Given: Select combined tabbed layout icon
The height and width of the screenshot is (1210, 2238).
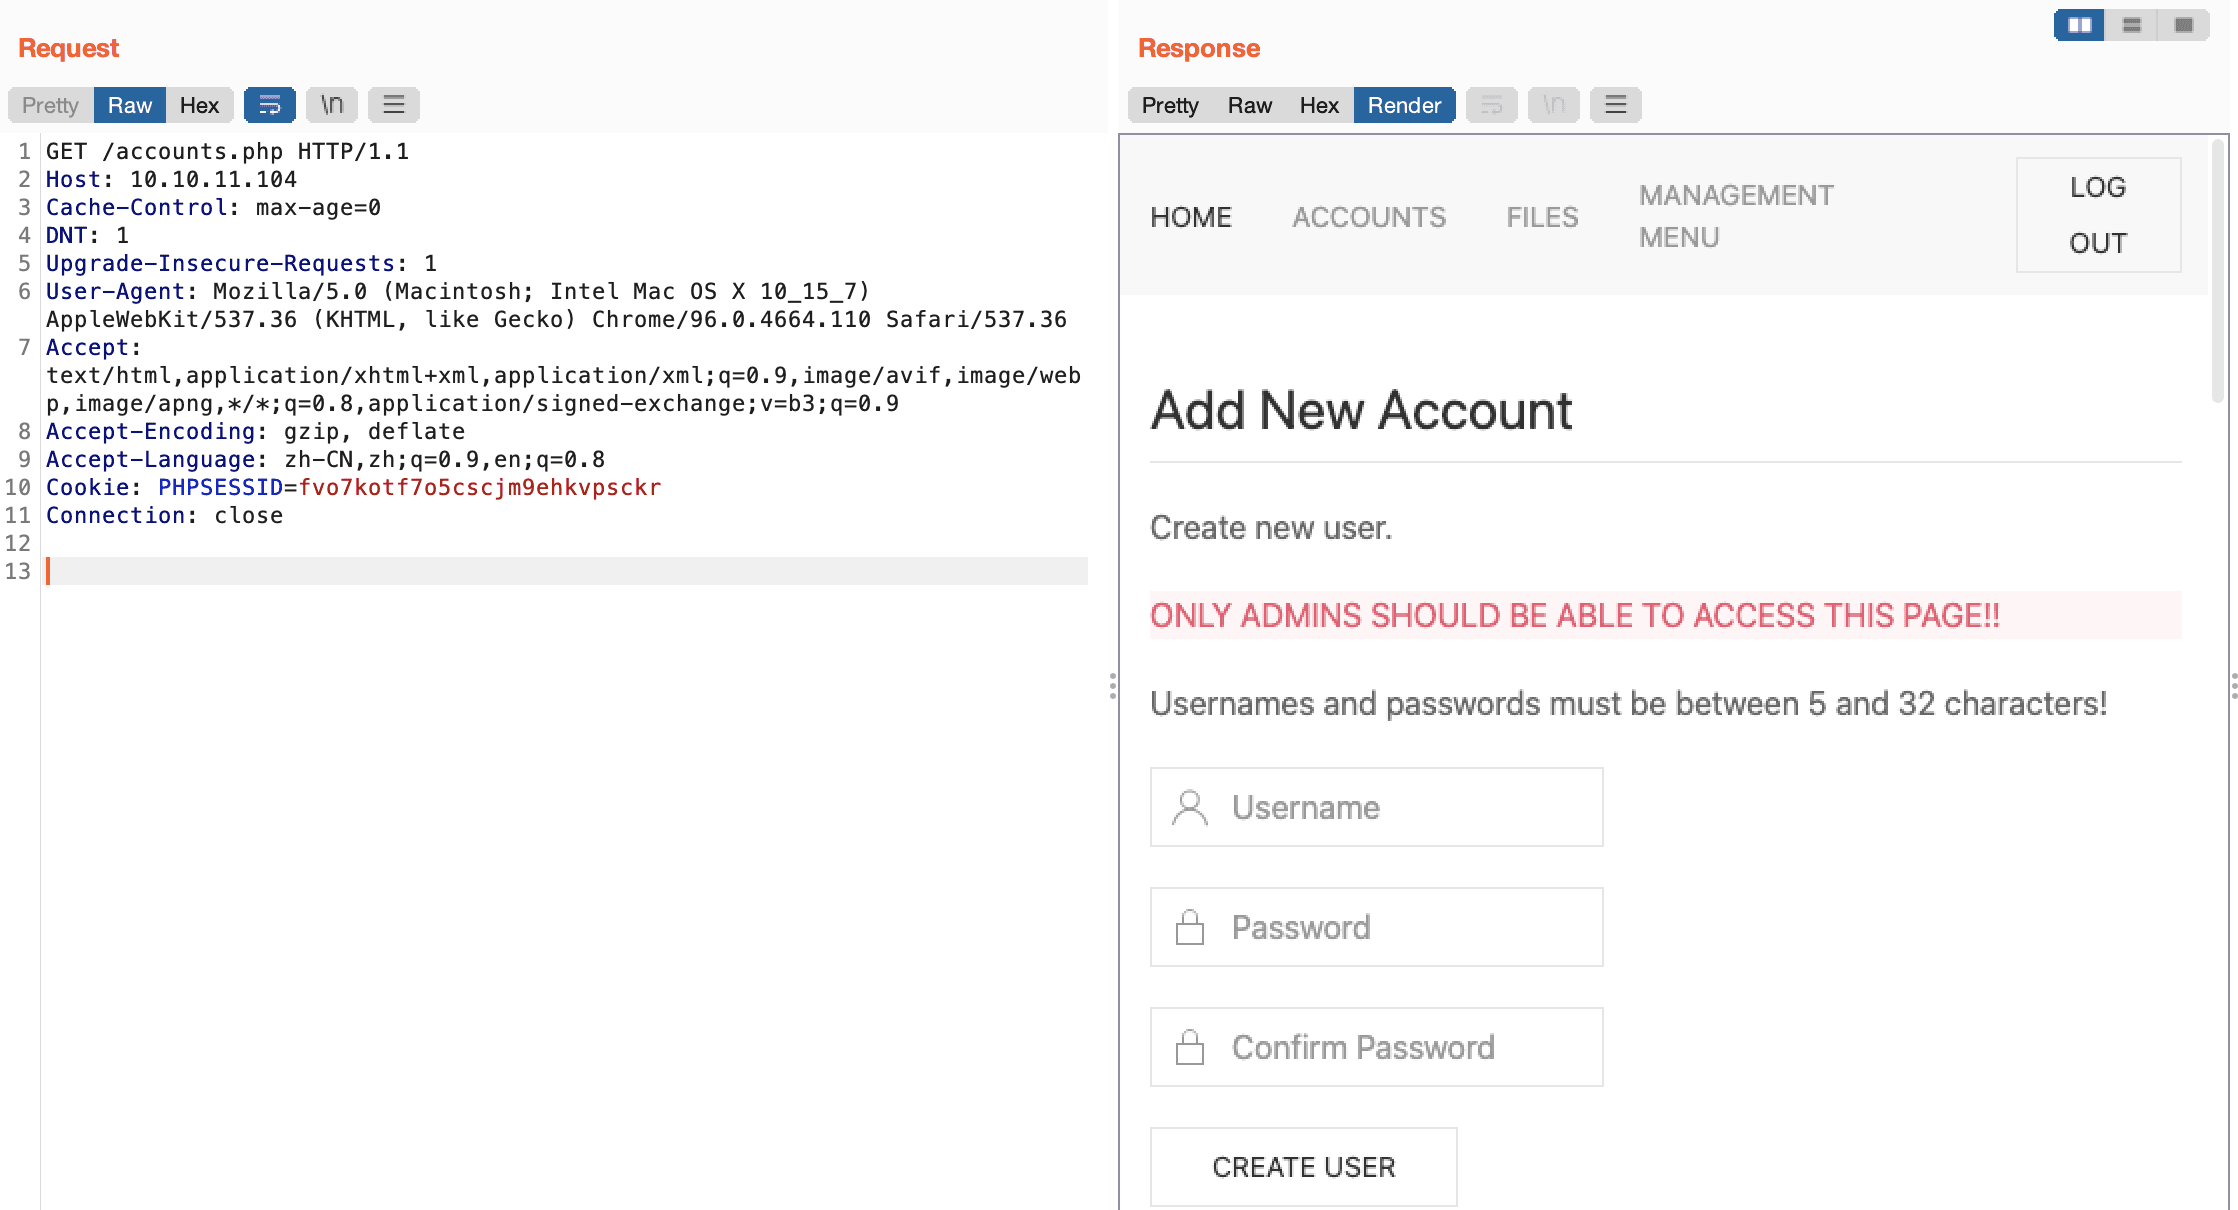Looking at the screenshot, I should [x=2183, y=25].
